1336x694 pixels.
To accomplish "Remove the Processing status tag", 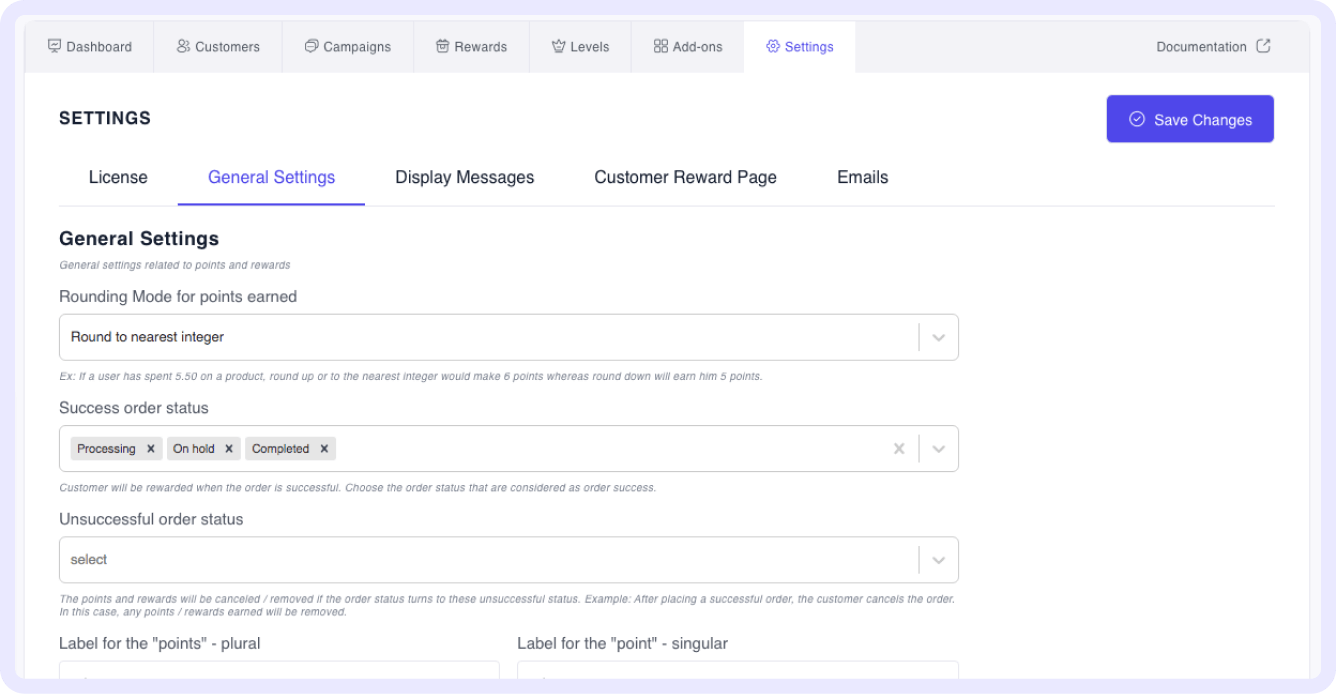I will (x=151, y=449).
